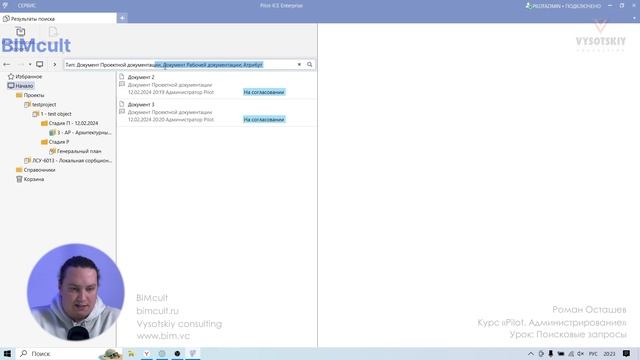Select 3 - АР - Архитектурны... item
Viewport: 640px width, 360px height.
[x=84, y=133]
